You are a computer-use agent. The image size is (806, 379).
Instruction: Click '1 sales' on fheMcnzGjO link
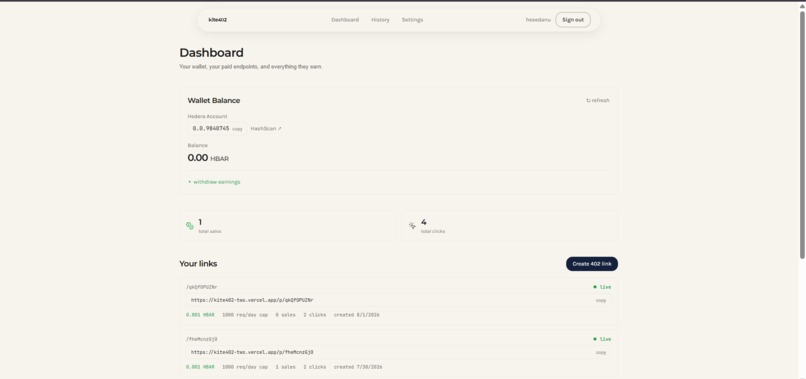(285, 367)
